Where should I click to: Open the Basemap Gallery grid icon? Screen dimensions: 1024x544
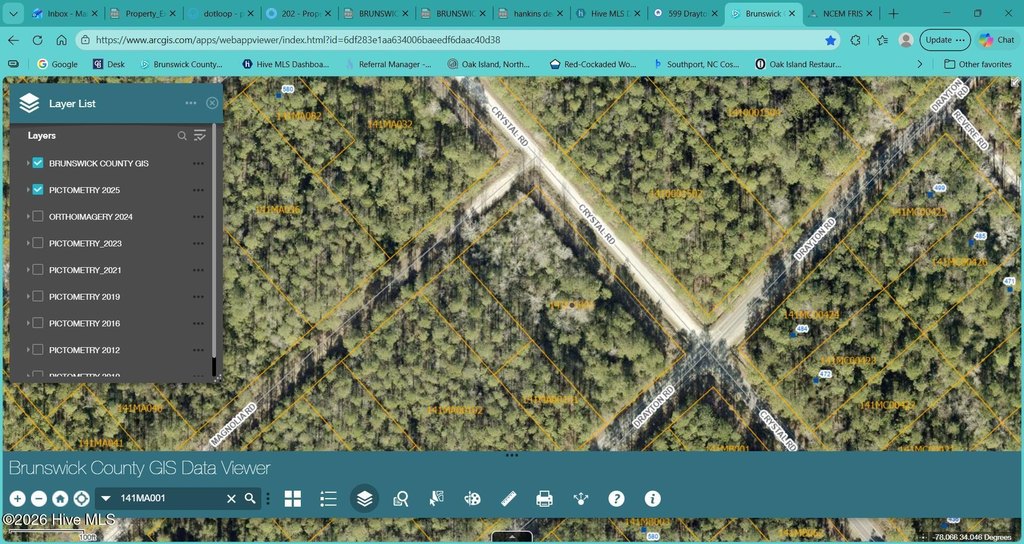point(293,498)
